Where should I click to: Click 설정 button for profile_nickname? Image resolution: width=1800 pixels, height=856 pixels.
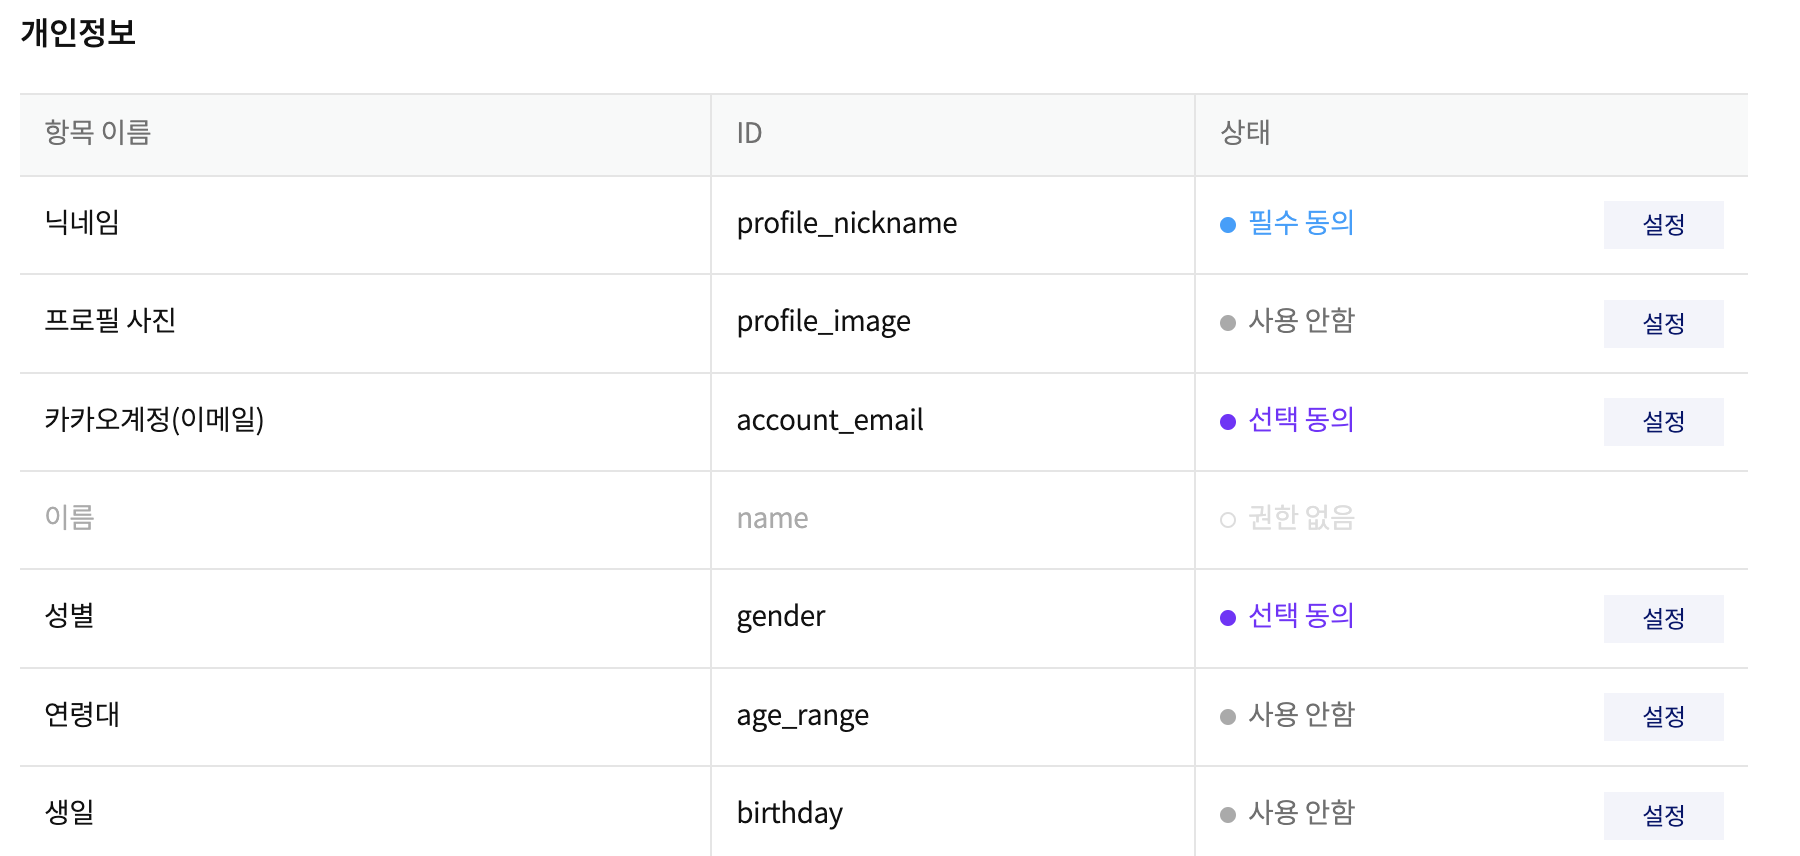[x=1663, y=225]
